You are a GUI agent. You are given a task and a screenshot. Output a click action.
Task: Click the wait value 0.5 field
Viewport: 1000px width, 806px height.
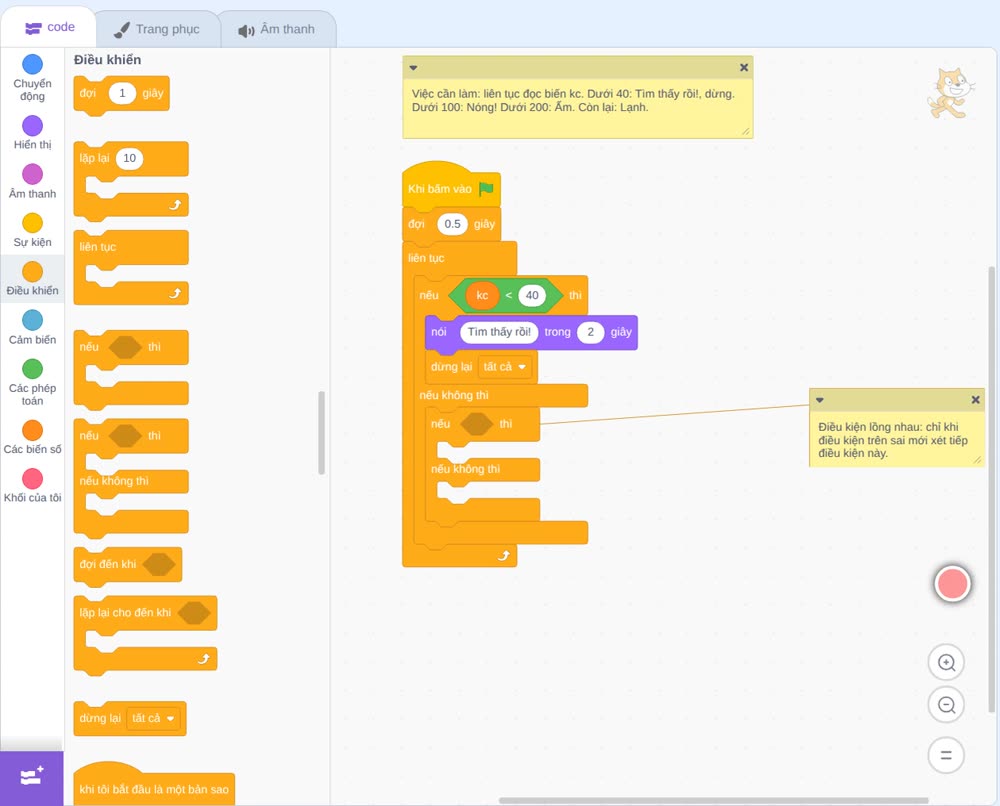click(x=452, y=224)
